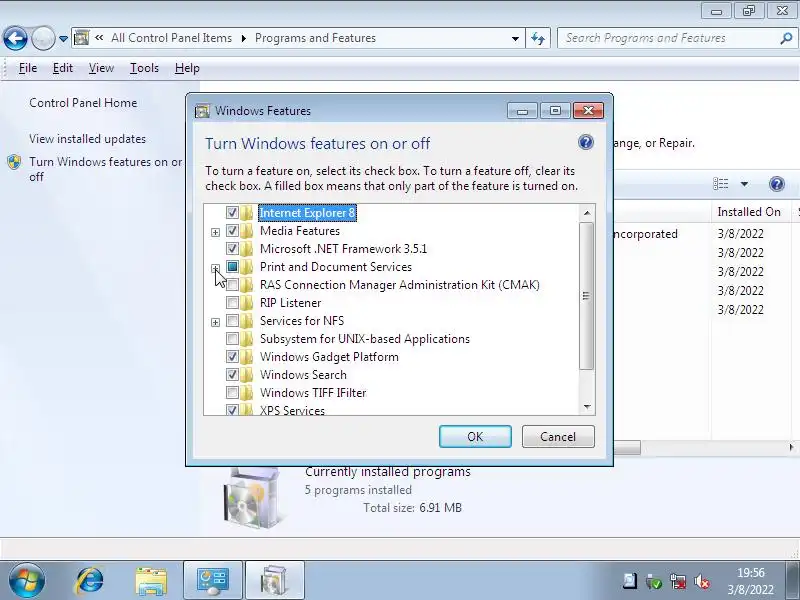The width and height of the screenshot is (800, 600).
Task: Open Windows Explorer from the taskbar
Action: coord(151,581)
